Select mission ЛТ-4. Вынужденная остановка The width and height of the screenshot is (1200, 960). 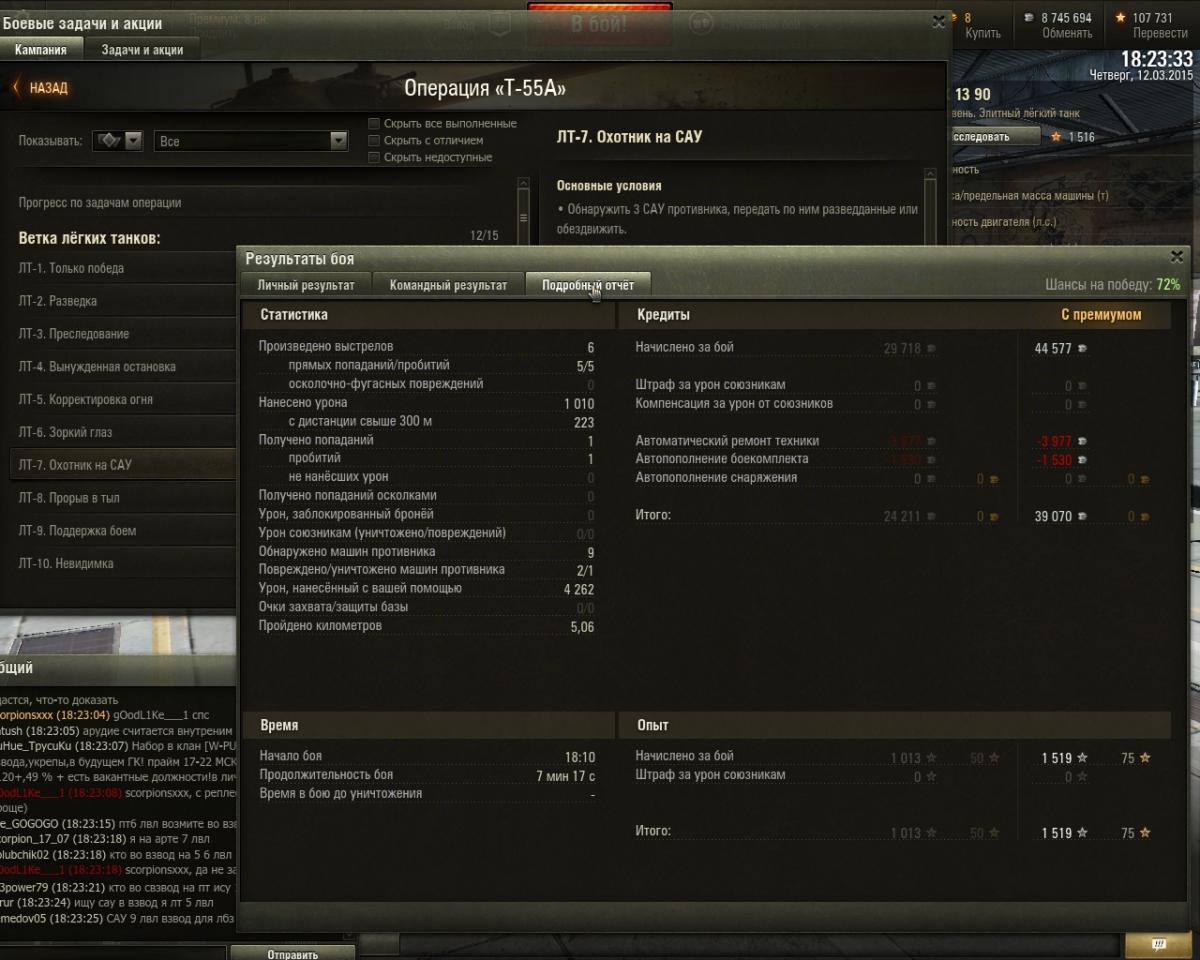[125, 367]
